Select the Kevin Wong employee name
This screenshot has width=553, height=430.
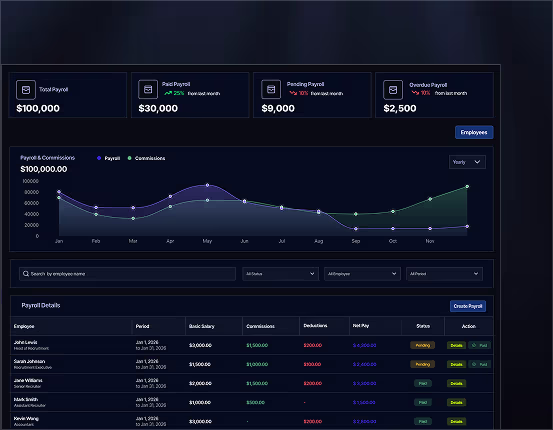(26, 418)
